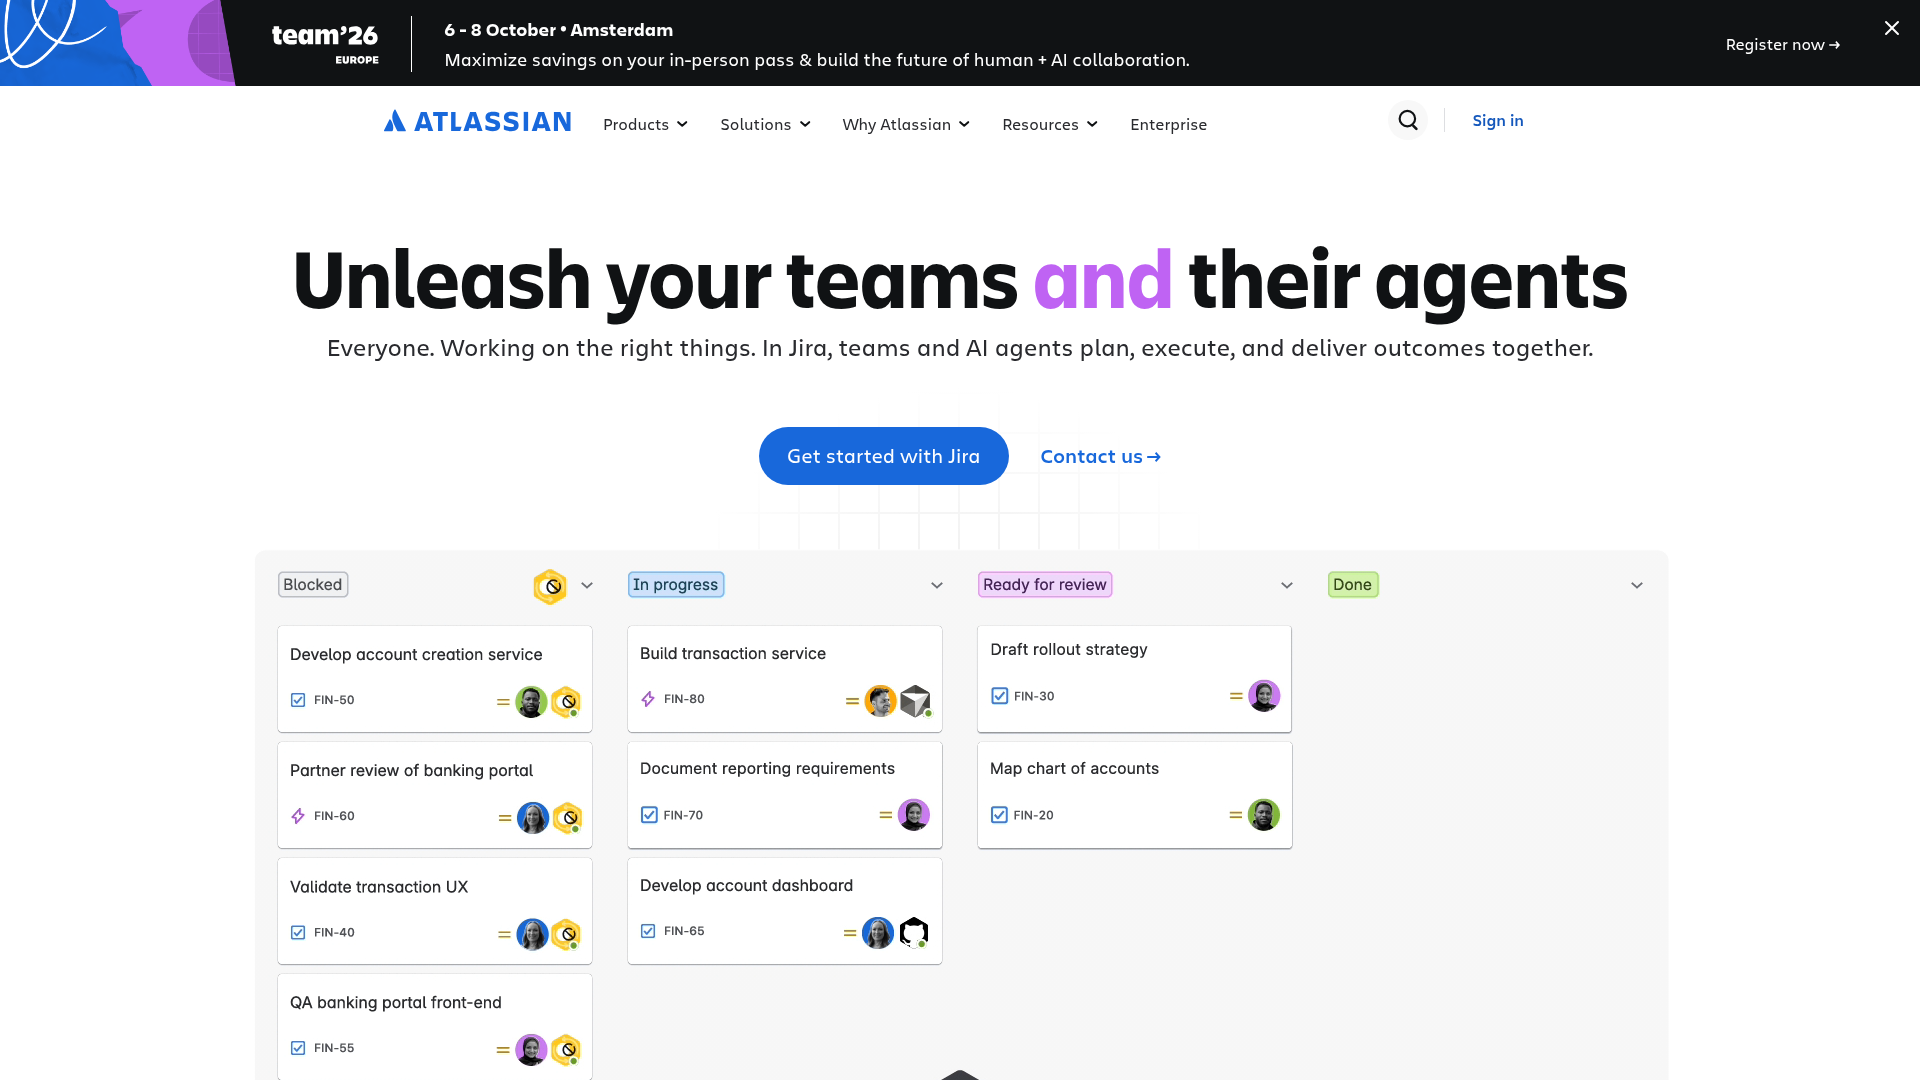This screenshot has height=1080, width=1920.
Task: Click assignee avatar on FIN-30 card
Action: tap(1264, 695)
